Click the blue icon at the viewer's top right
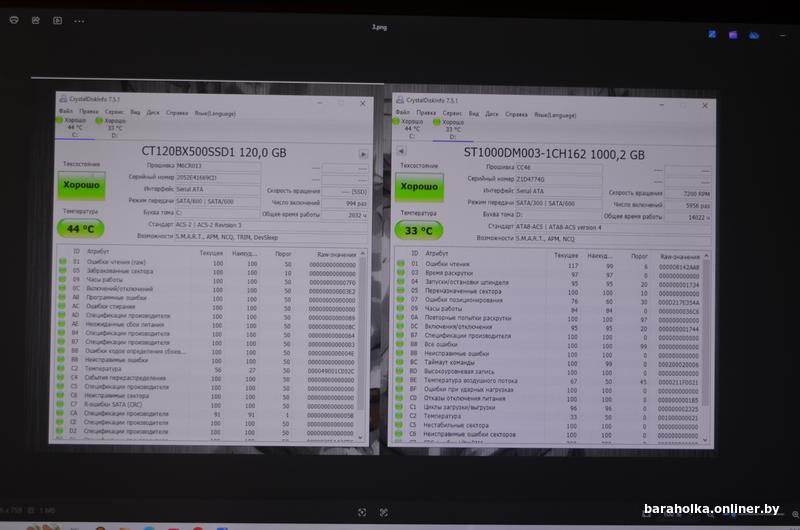 tap(712, 34)
